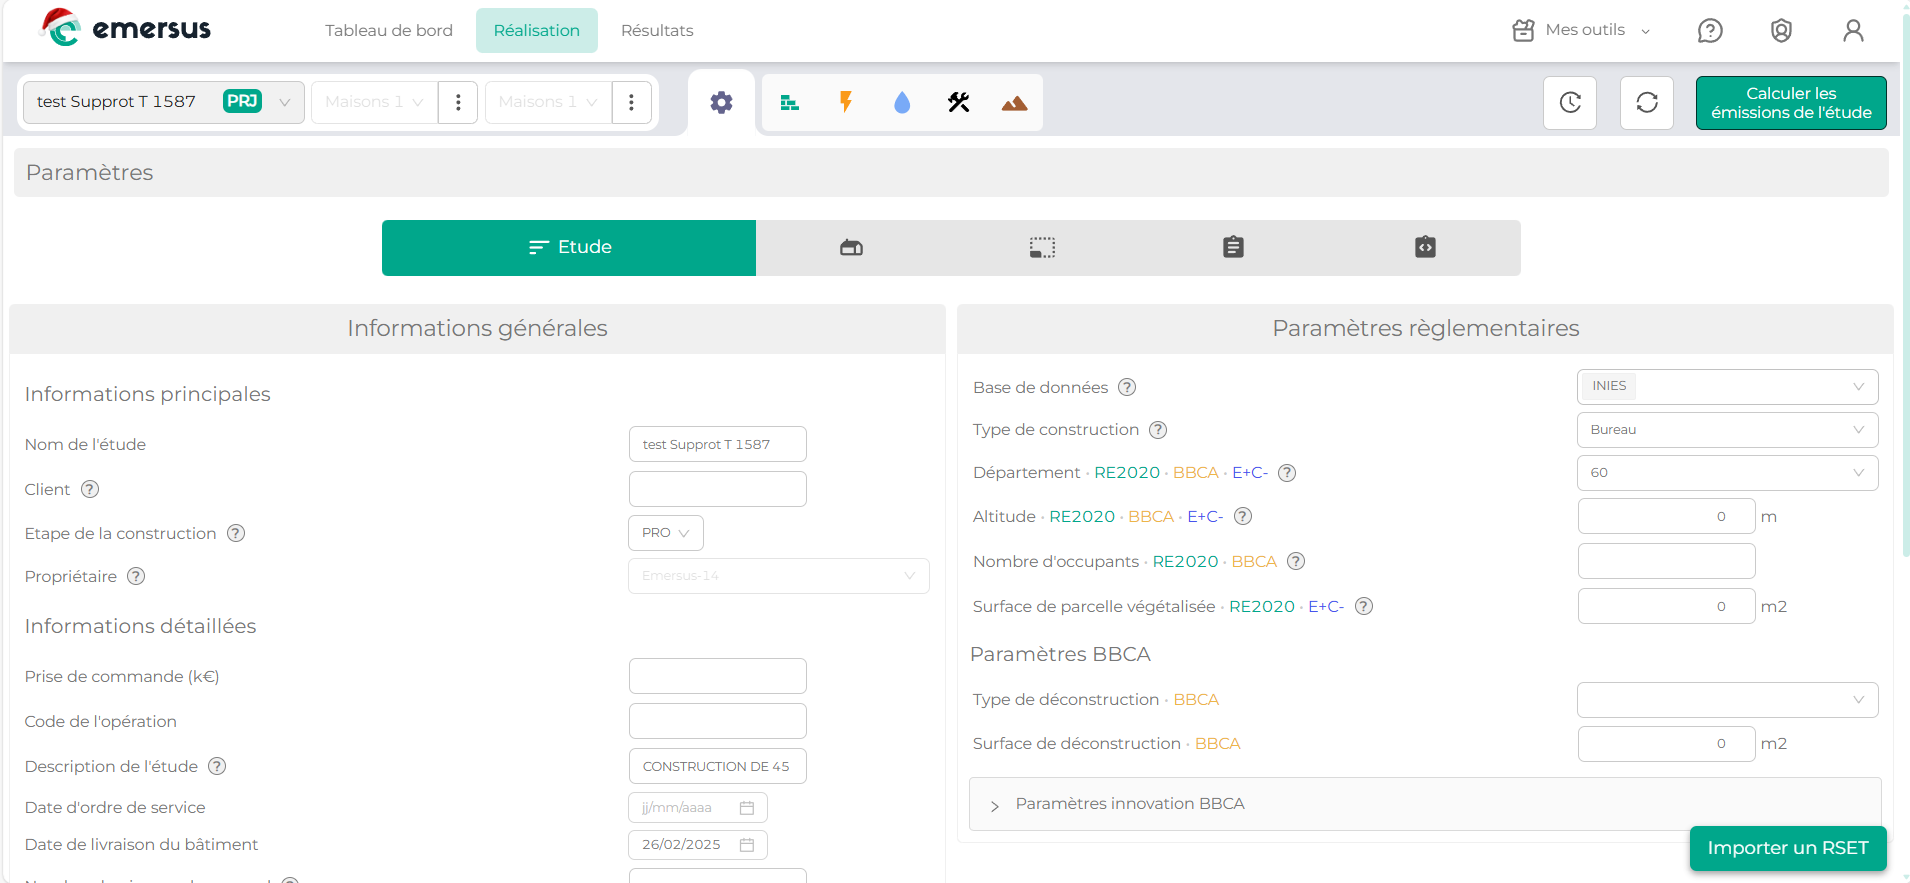Image resolution: width=1910 pixels, height=883 pixels.
Task: Open the energy lightning bolt icon
Action: [x=846, y=102]
